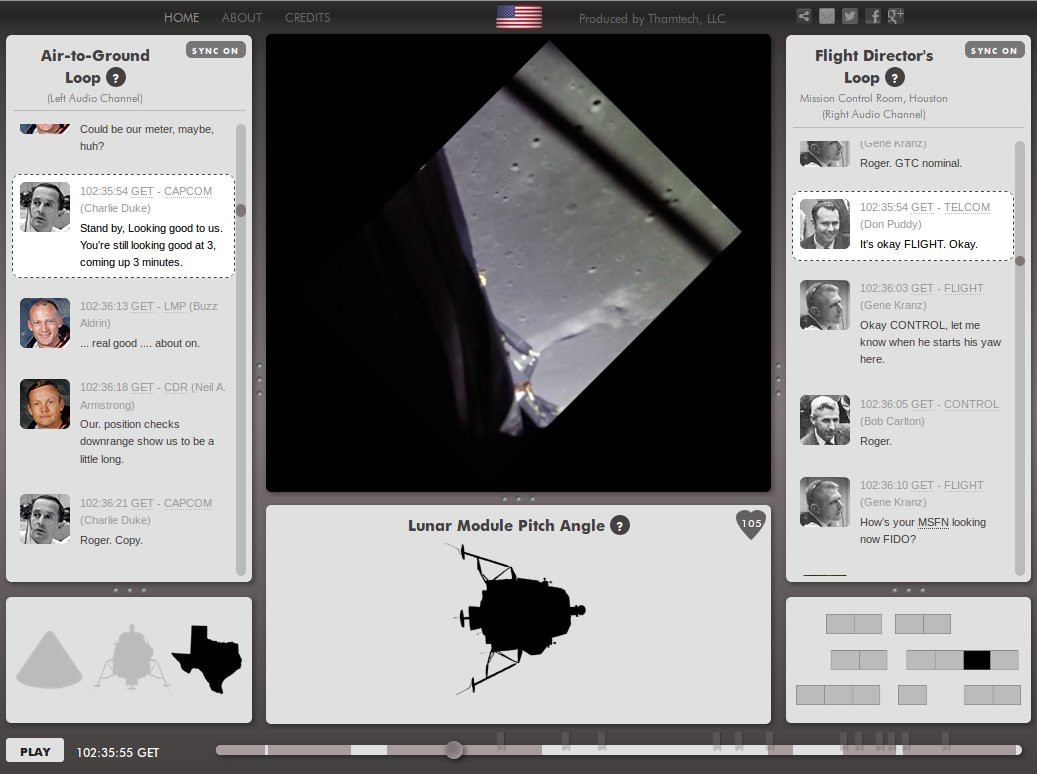Click the MSFN abbreviation link

pos(933,523)
